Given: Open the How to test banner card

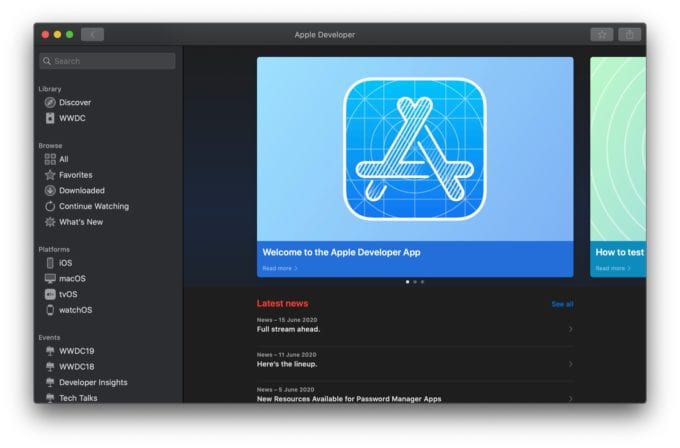Looking at the screenshot, I should pyautogui.click(x=618, y=167).
